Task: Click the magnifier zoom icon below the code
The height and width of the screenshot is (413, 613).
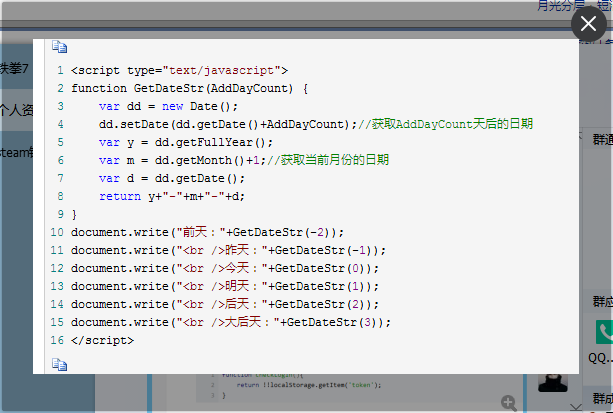Action: (x=509, y=403)
